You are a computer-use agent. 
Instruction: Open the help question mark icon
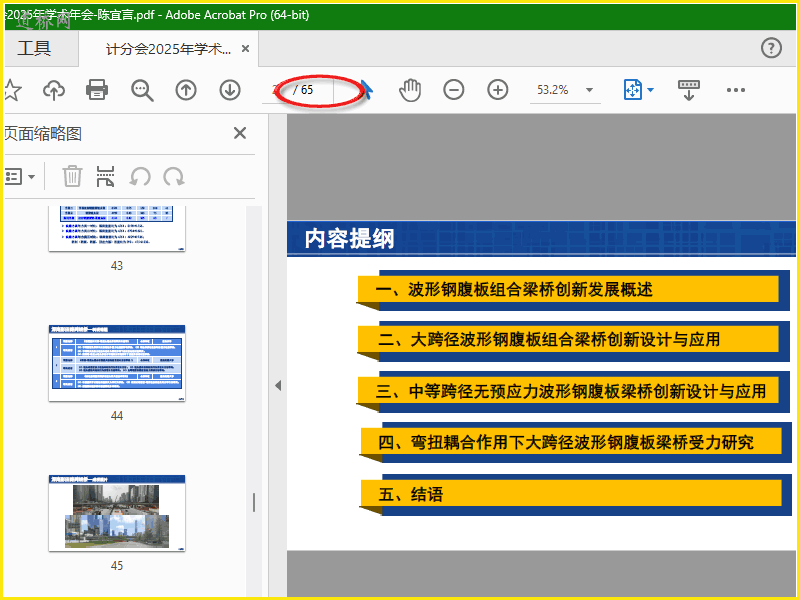pyautogui.click(x=771, y=48)
